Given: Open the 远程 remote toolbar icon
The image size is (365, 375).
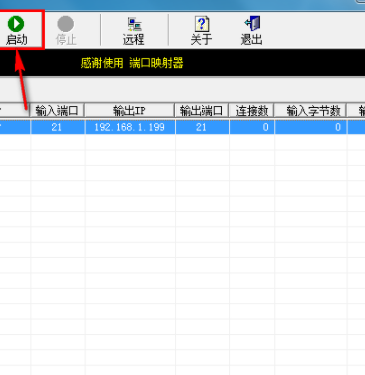Looking at the screenshot, I should tap(134, 31).
